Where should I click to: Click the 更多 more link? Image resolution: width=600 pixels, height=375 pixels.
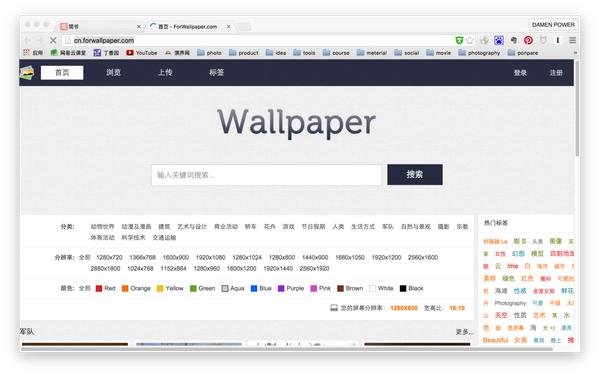(x=464, y=332)
